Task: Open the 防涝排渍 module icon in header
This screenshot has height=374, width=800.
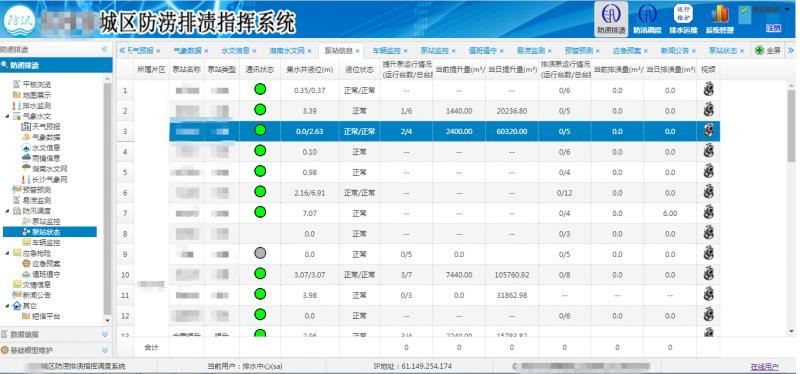Action: pos(611,14)
